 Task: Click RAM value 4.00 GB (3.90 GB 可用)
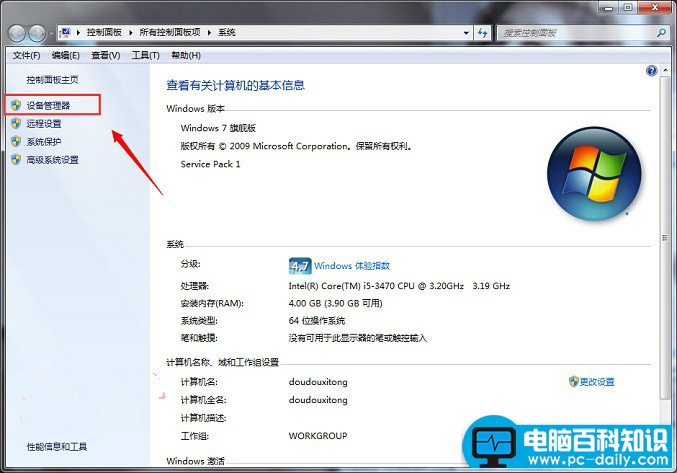(335, 303)
